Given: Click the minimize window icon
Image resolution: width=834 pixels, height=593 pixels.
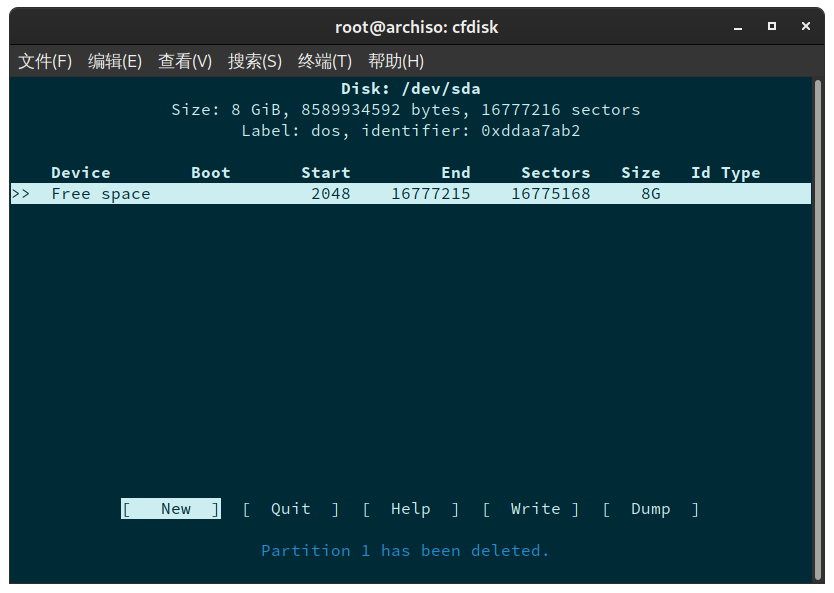Looking at the screenshot, I should [737, 27].
